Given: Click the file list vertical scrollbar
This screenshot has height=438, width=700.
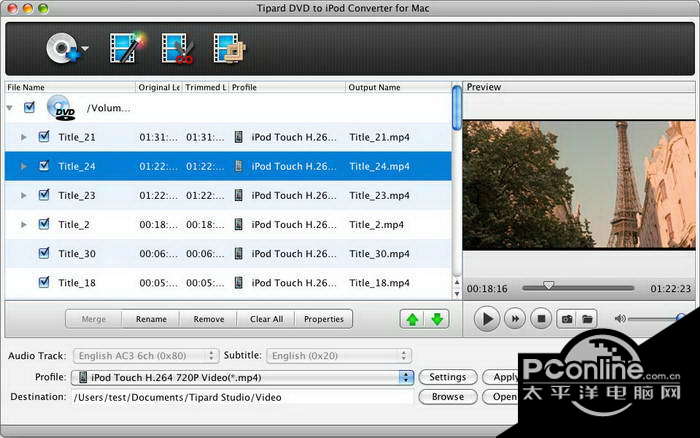Looking at the screenshot, I should [x=456, y=108].
